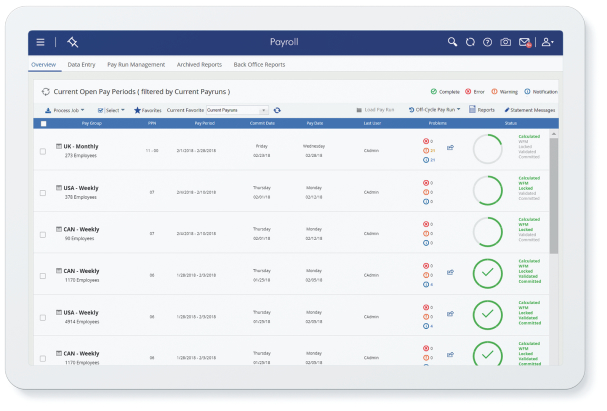The image size is (607, 411).
Task: Open the hamburger navigation menu
Action: pos(40,42)
